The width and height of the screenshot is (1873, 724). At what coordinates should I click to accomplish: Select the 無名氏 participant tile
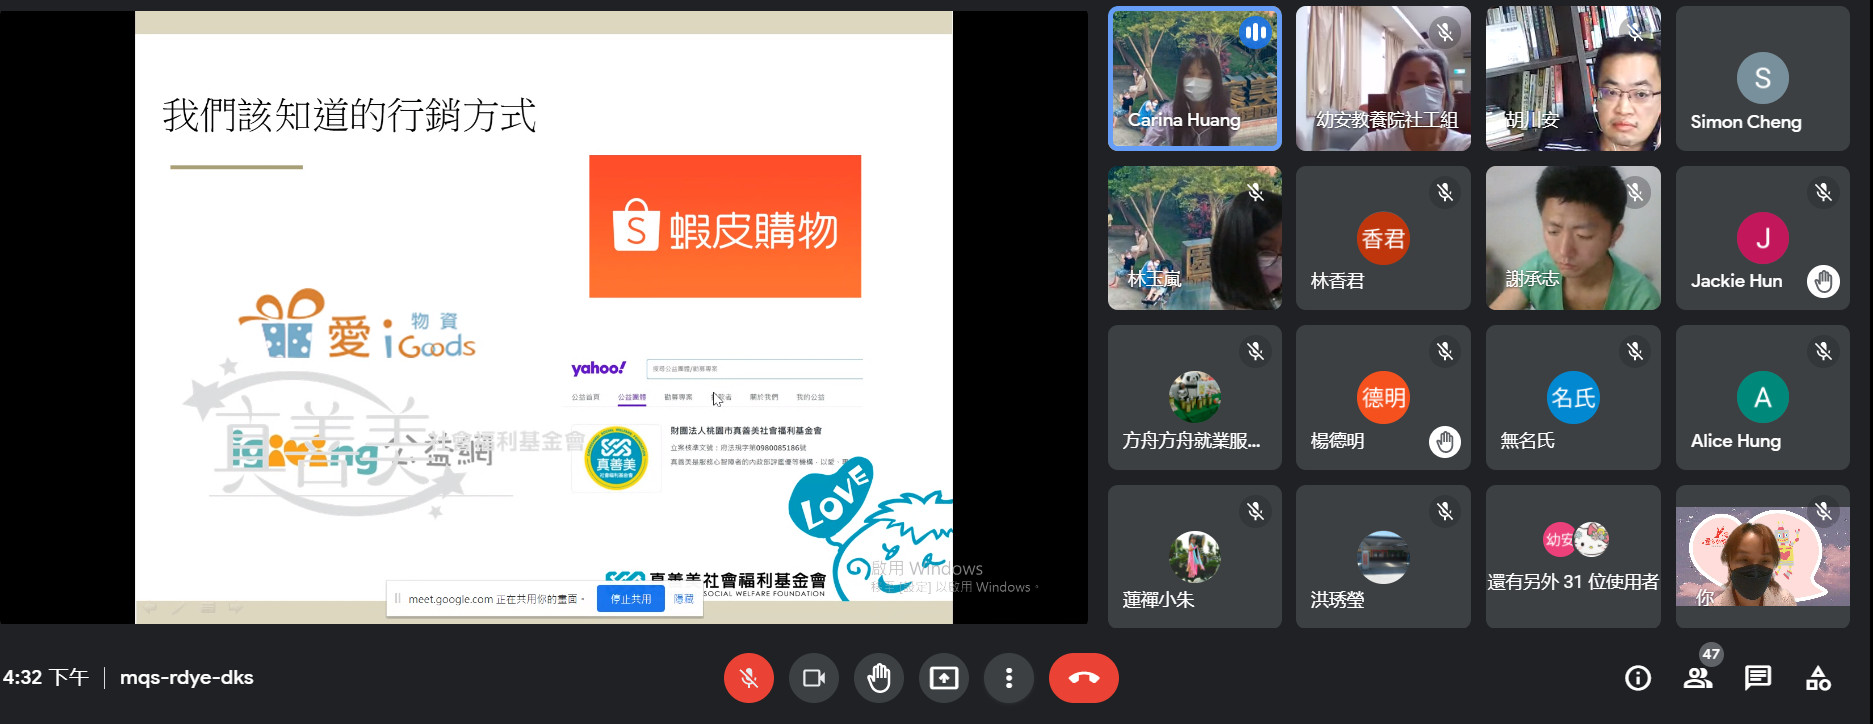click(x=1573, y=397)
